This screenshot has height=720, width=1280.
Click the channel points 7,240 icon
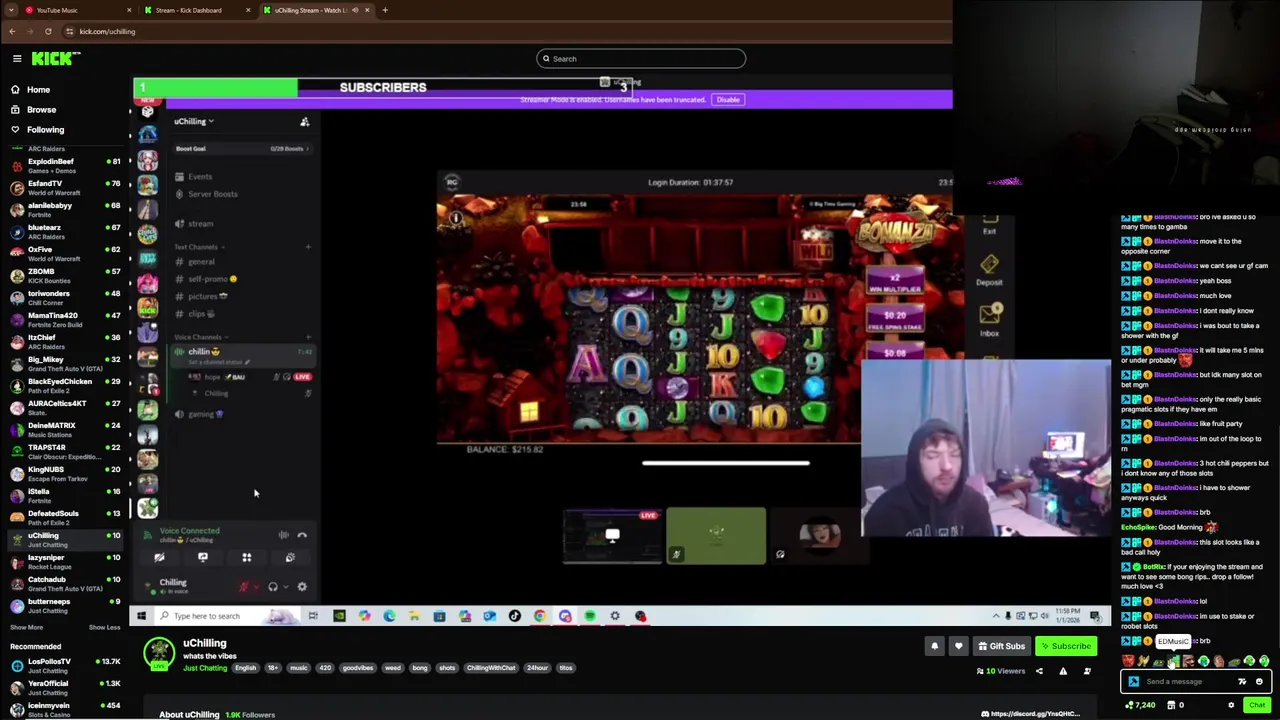[x=1130, y=705]
